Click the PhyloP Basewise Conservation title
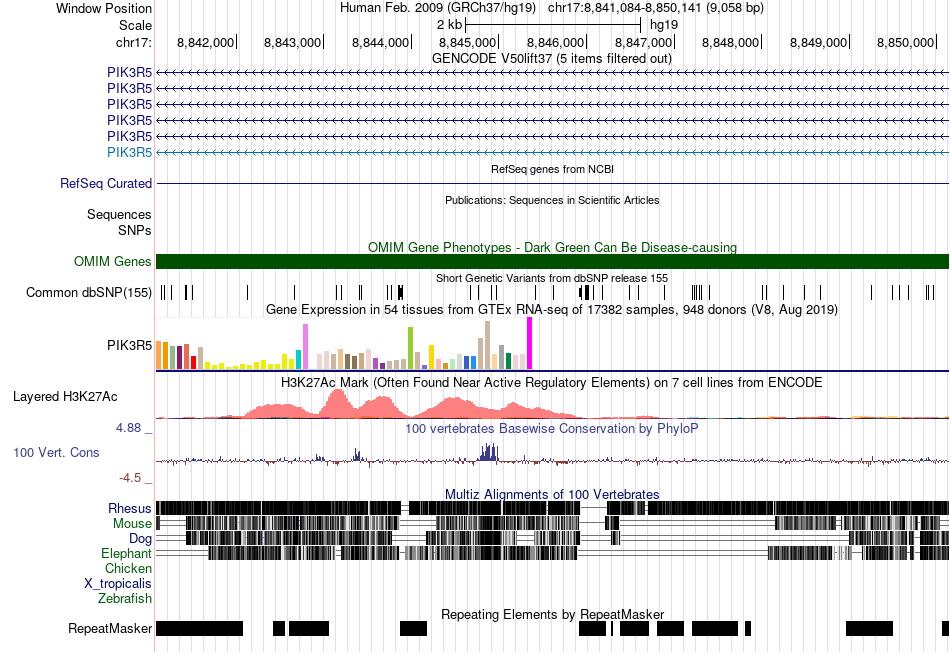 point(552,428)
